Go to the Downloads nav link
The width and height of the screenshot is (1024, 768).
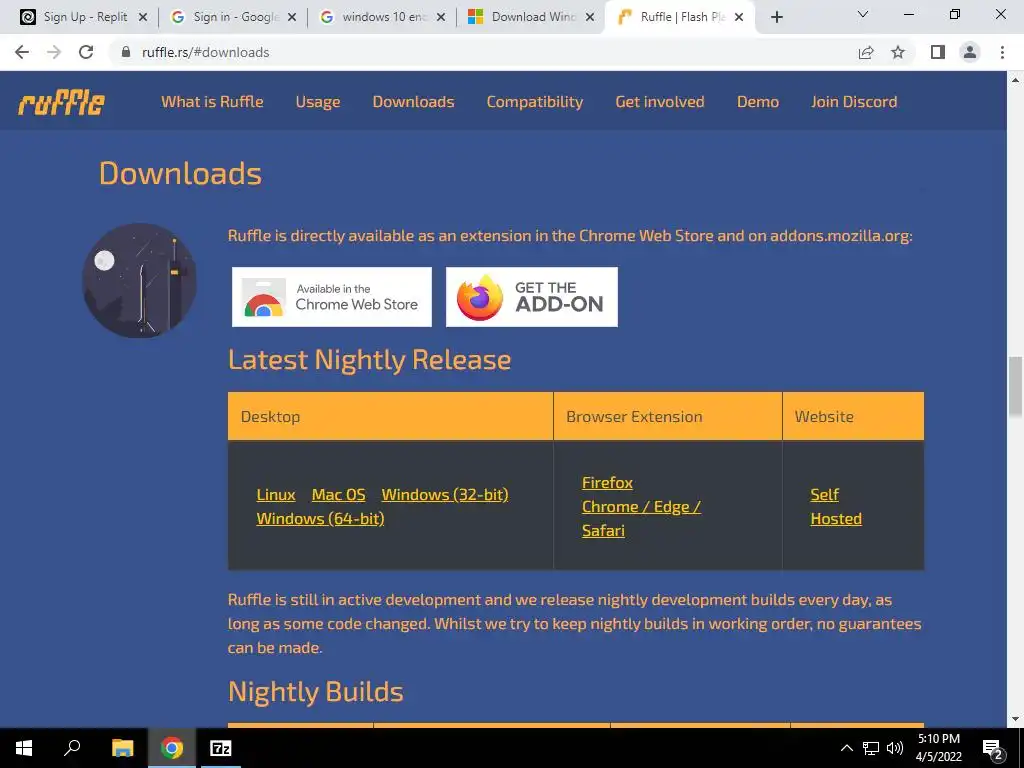(413, 102)
